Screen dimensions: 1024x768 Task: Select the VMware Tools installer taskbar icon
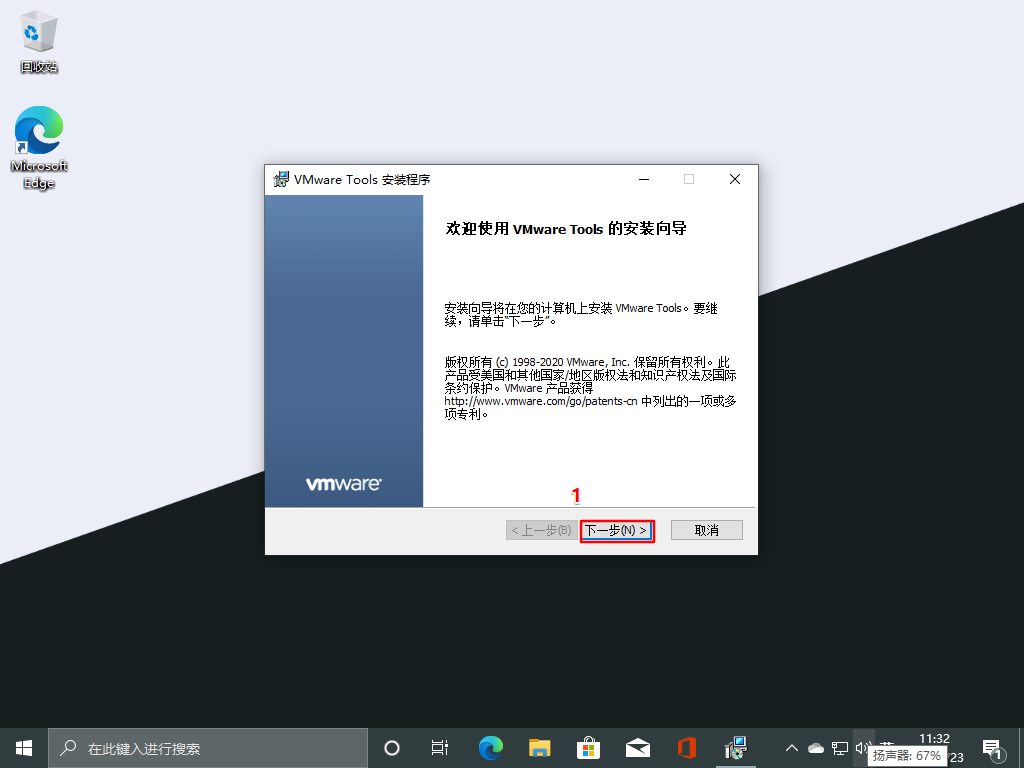tap(736, 748)
